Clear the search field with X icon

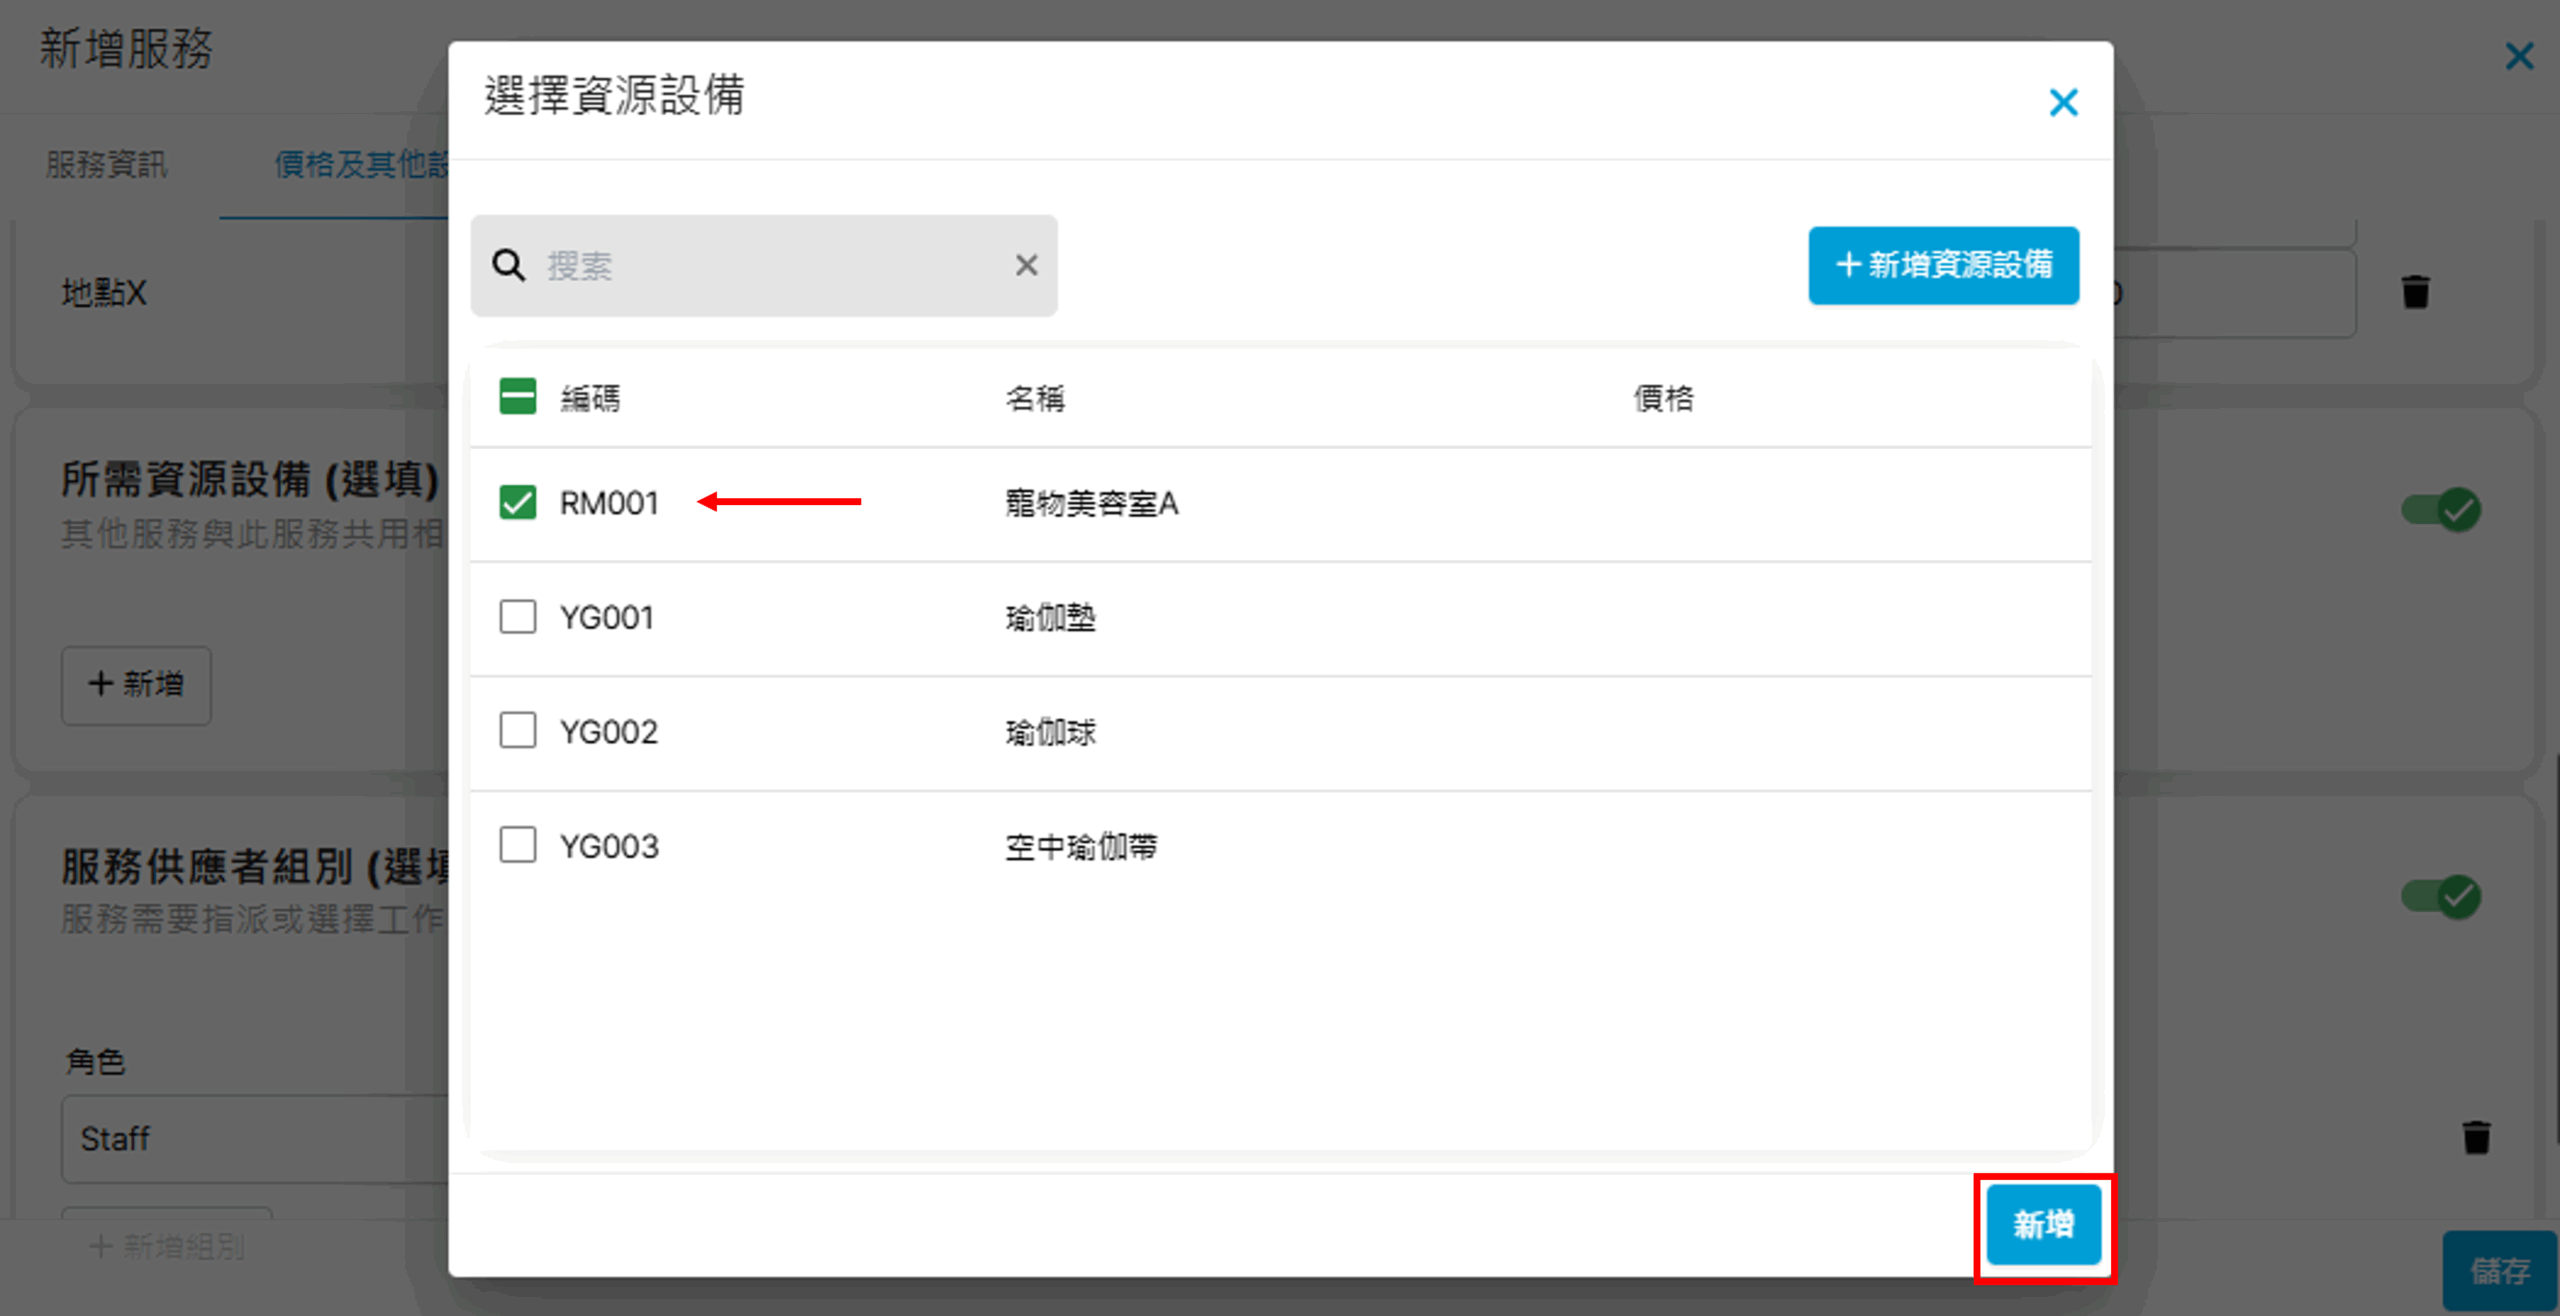click(x=1026, y=266)
